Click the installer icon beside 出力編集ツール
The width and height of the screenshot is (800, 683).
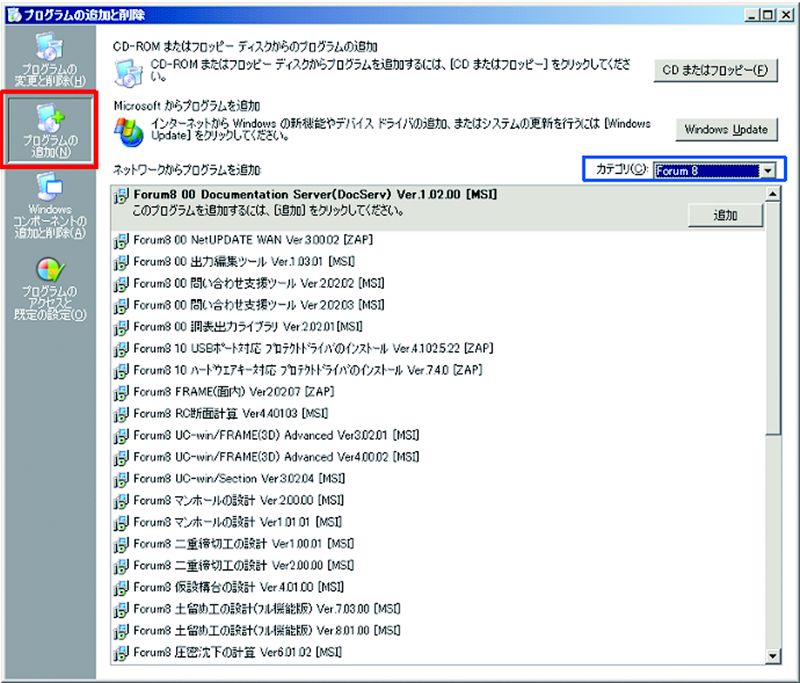coord(121,262)
